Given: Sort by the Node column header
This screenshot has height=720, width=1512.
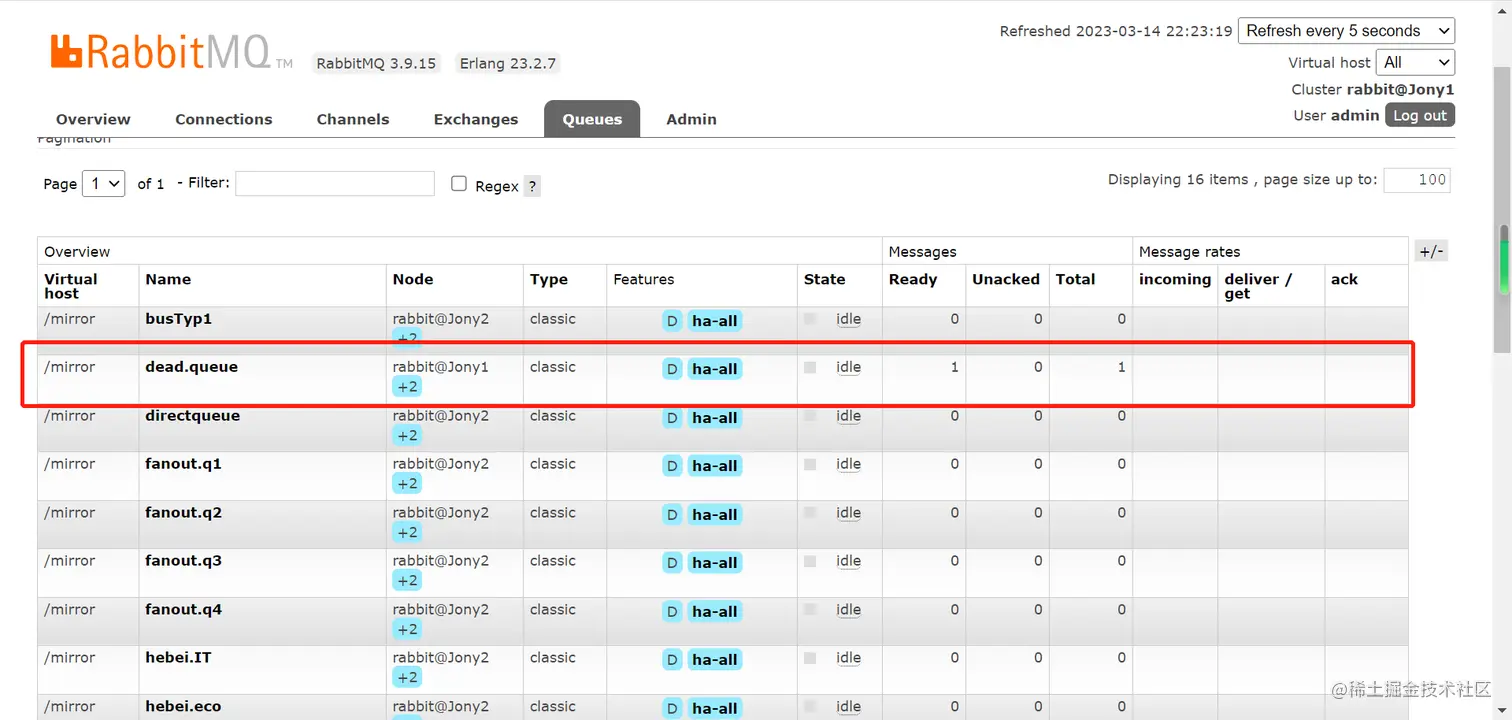Looking at the screenshot, I should pos(413,280).
